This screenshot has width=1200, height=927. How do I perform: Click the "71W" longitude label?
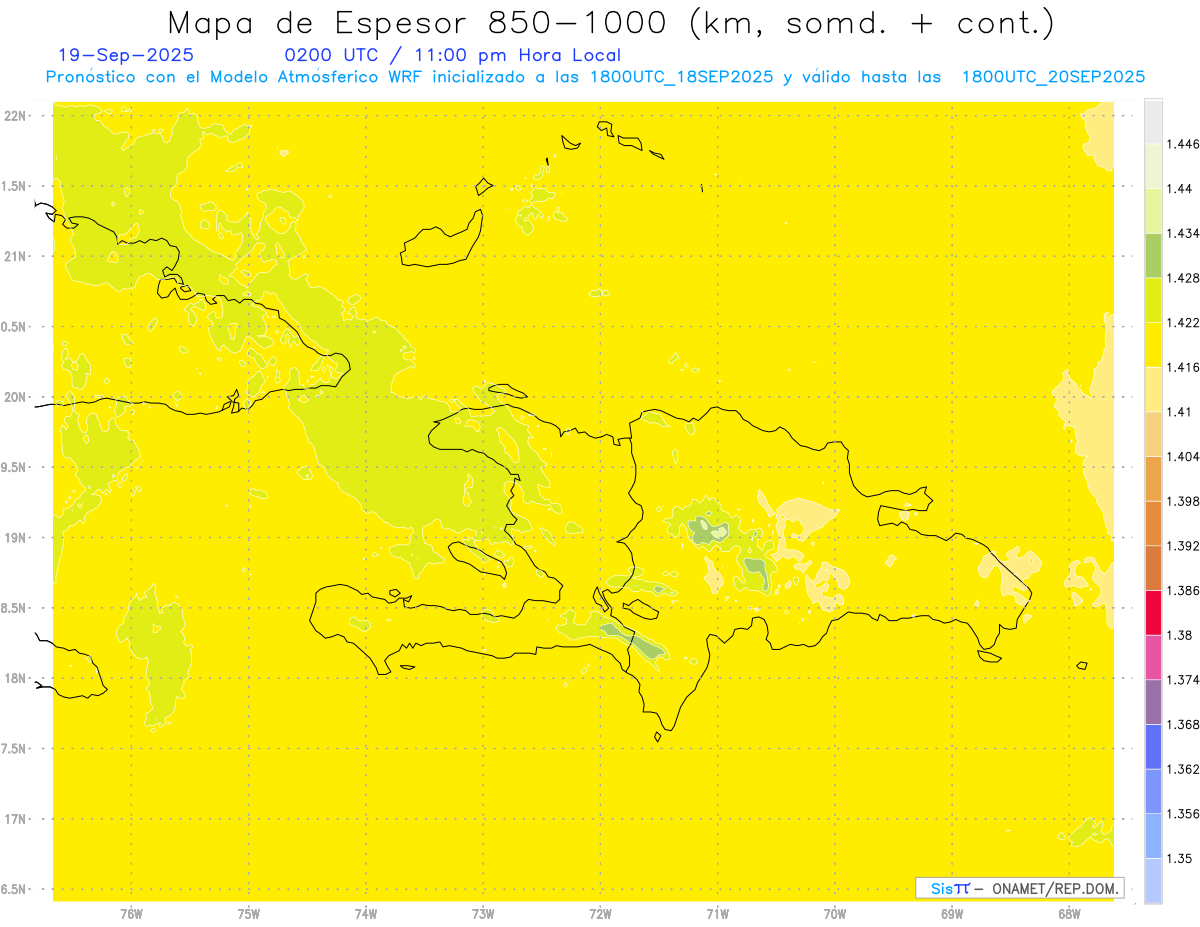pos(717,914)
